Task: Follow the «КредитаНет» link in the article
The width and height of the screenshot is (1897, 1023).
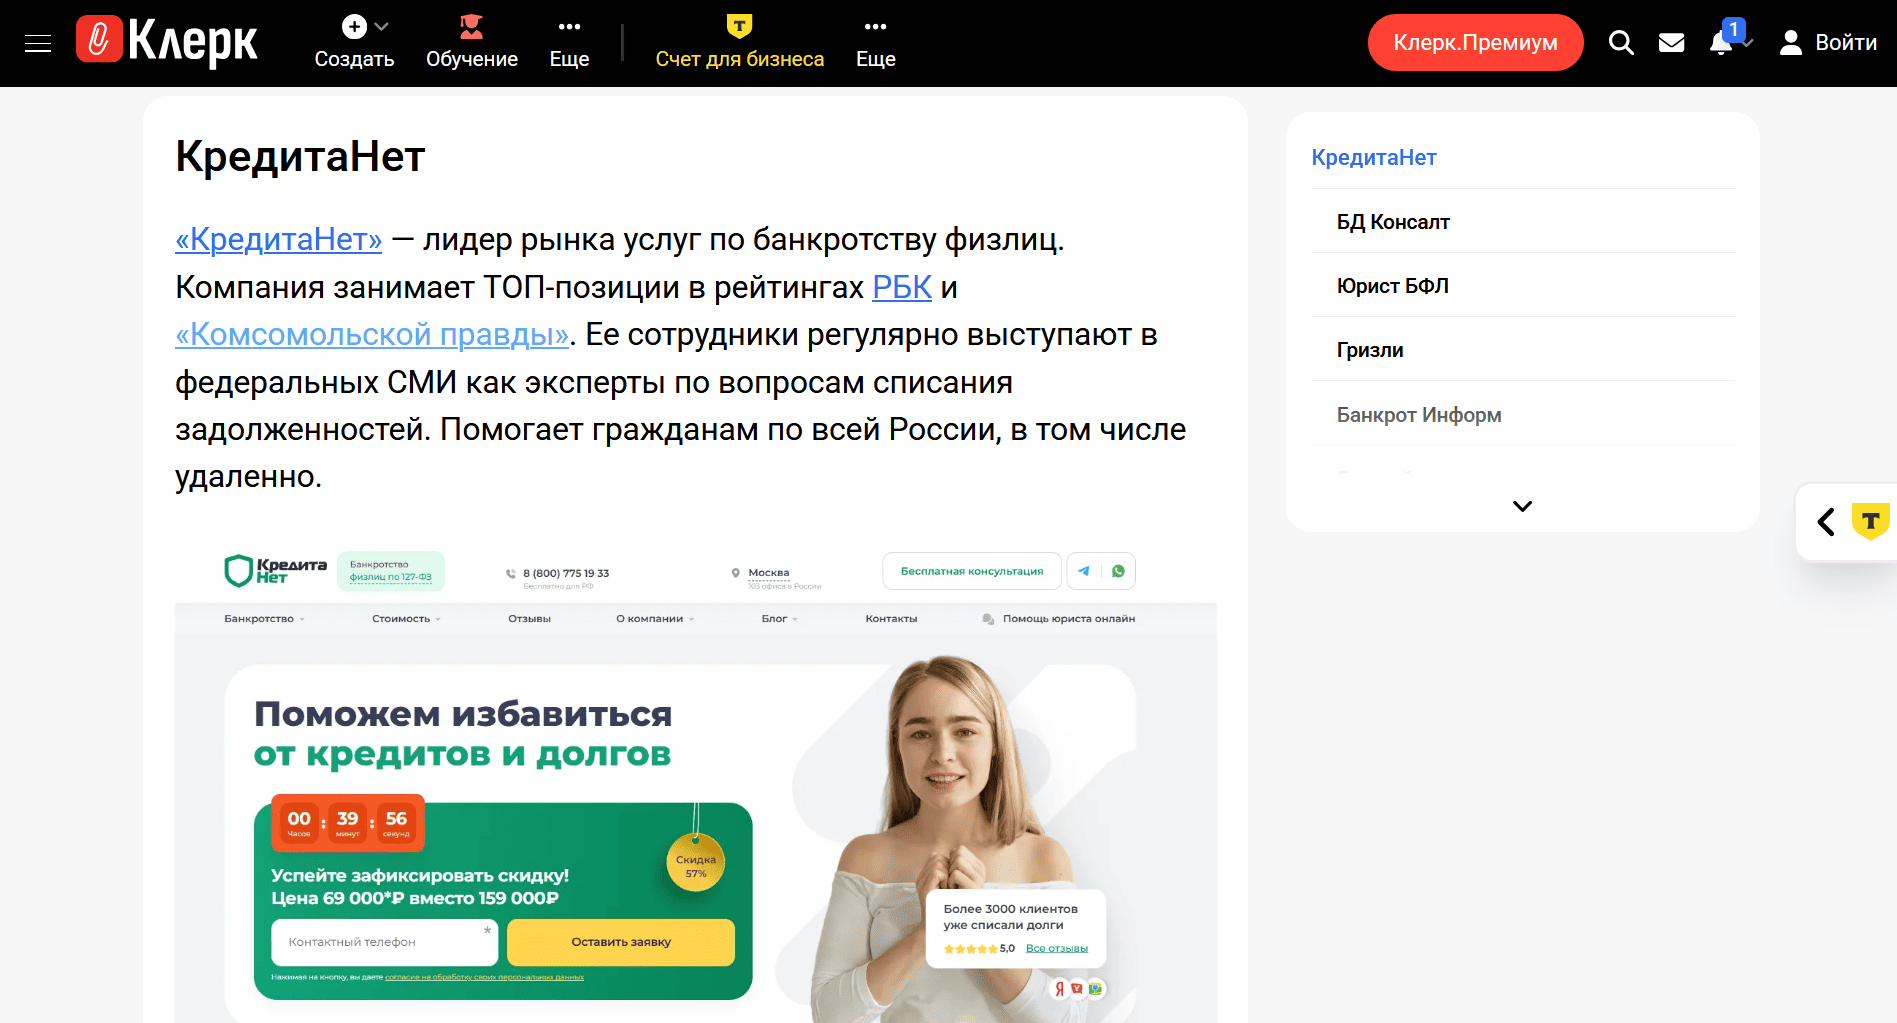Action: click(x=278, y=239)
